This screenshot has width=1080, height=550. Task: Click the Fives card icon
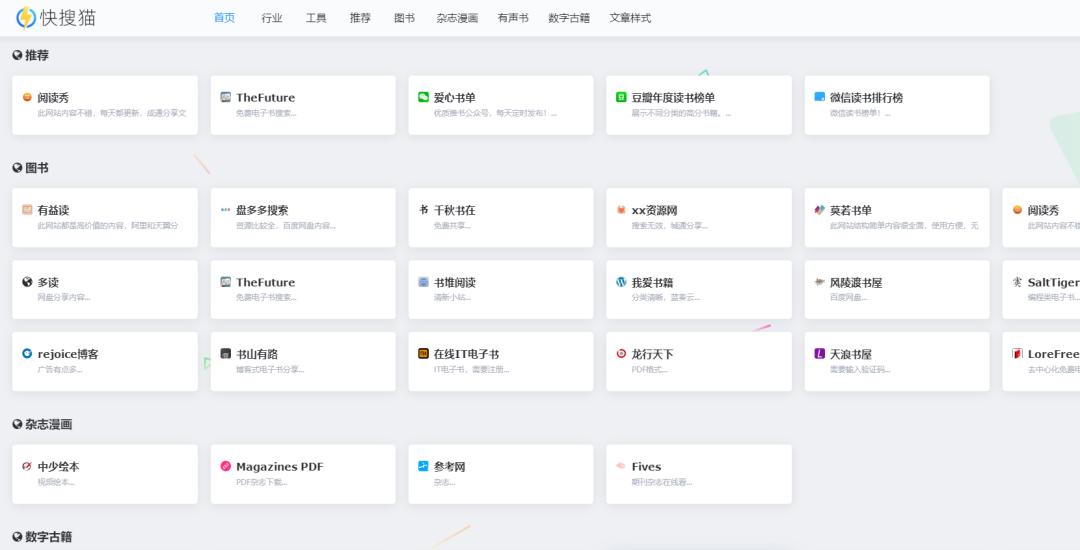coord(621,466)
